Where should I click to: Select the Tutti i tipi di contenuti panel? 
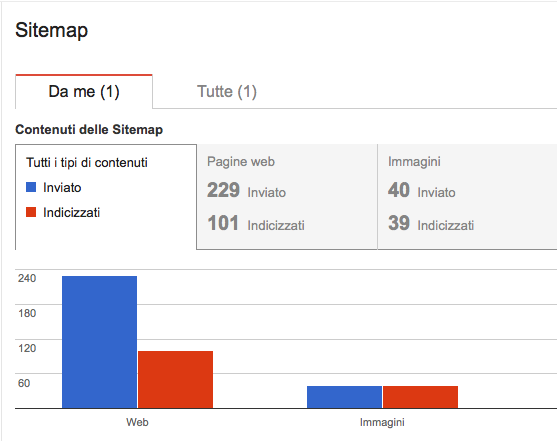pos(106,197)
